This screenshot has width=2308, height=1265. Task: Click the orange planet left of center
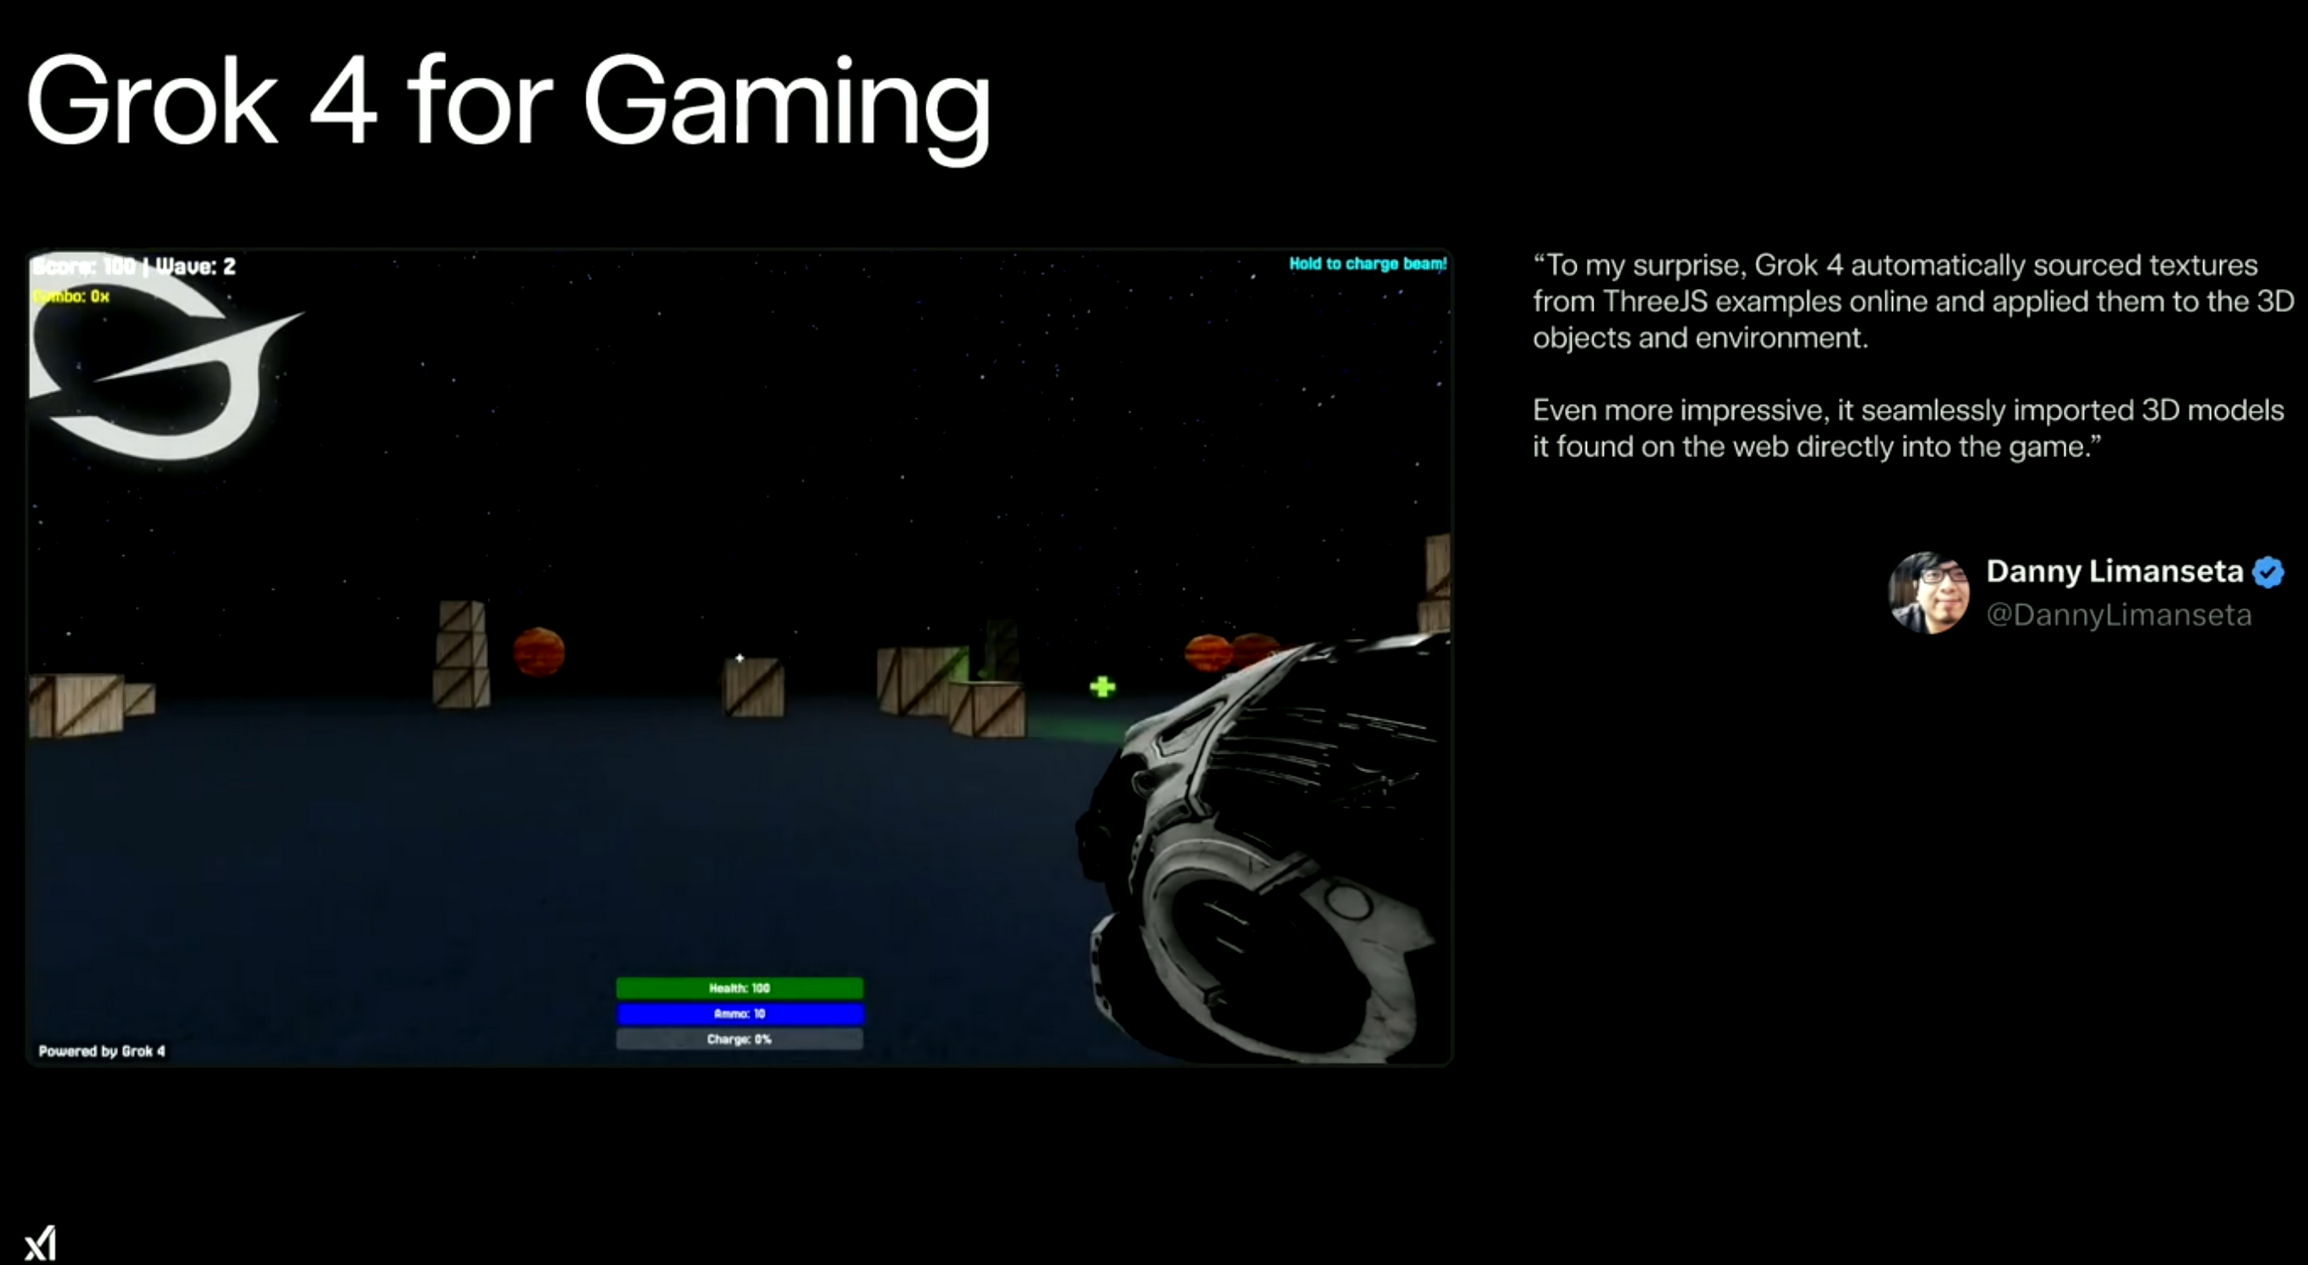pyautogui.click(x=538, y=652)
